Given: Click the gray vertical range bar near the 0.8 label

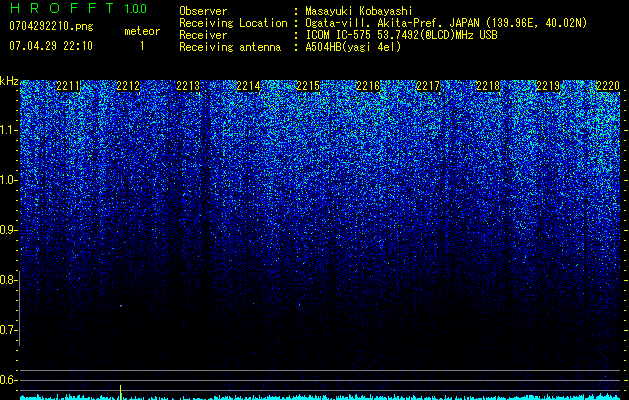Looking at the screenshot, I should pyautogui.click(x=19, y=308).
